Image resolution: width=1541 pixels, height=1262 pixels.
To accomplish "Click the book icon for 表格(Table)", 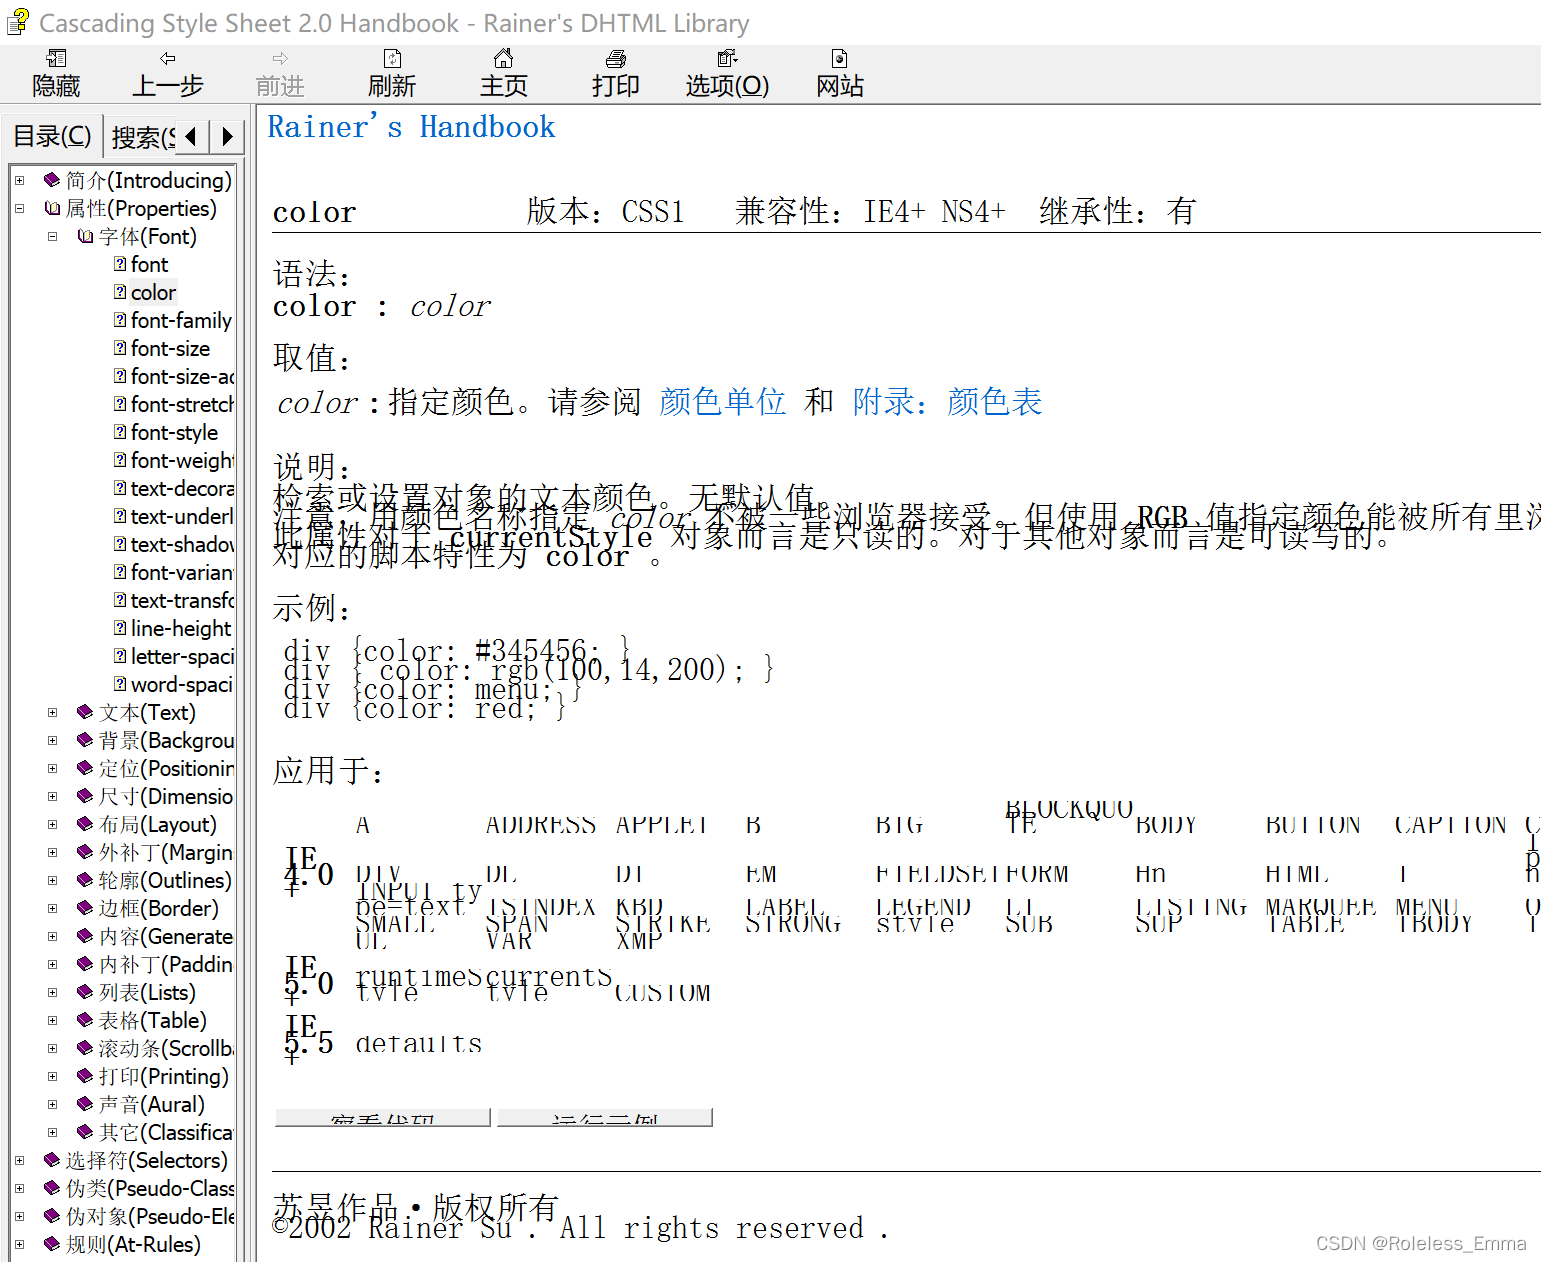I will 86,1020.
